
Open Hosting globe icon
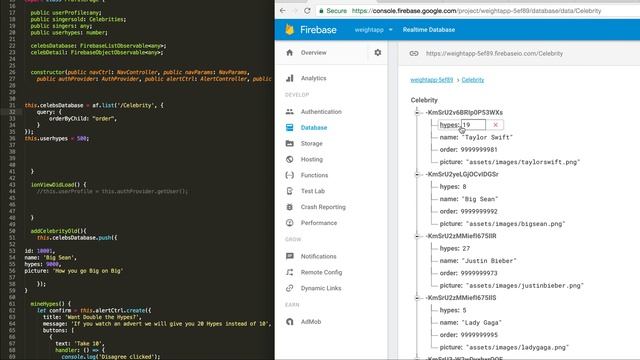pos(290,159)
